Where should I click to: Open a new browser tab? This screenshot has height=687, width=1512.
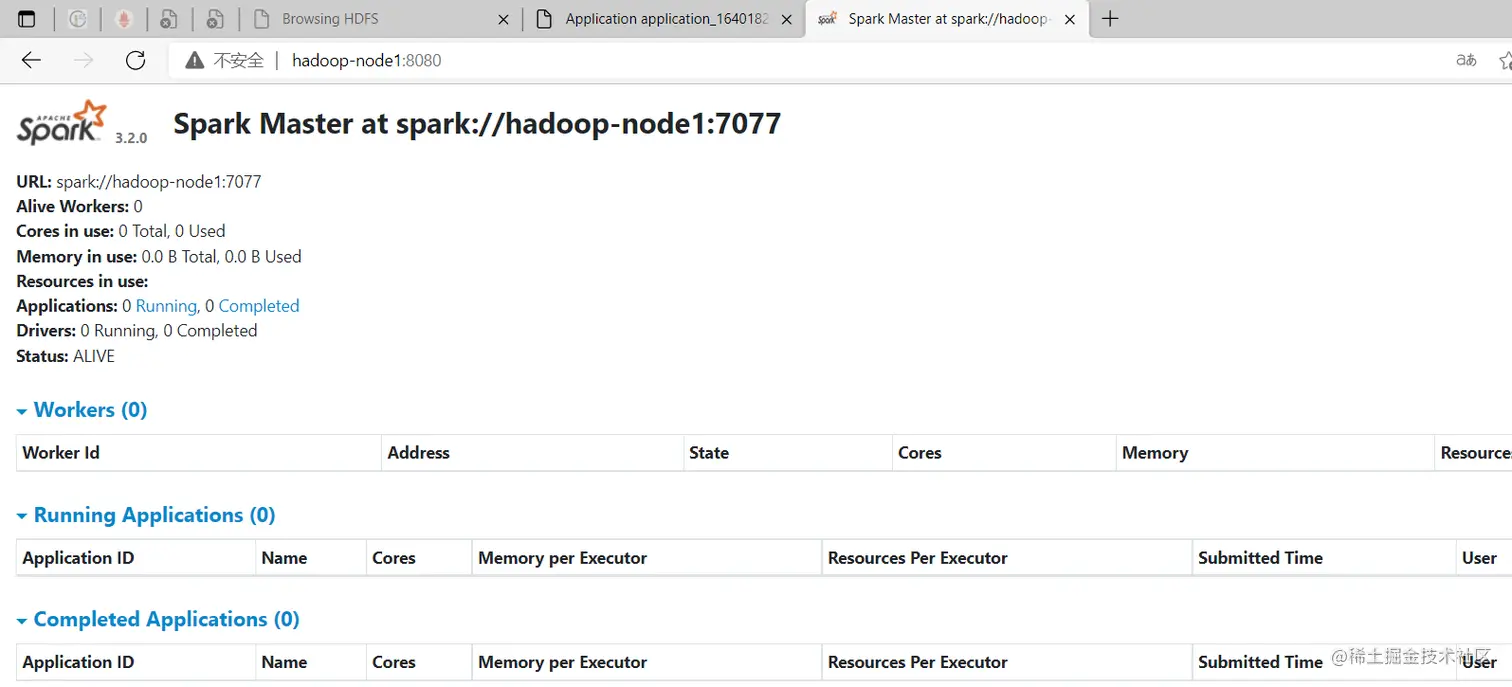[1109, 19]
